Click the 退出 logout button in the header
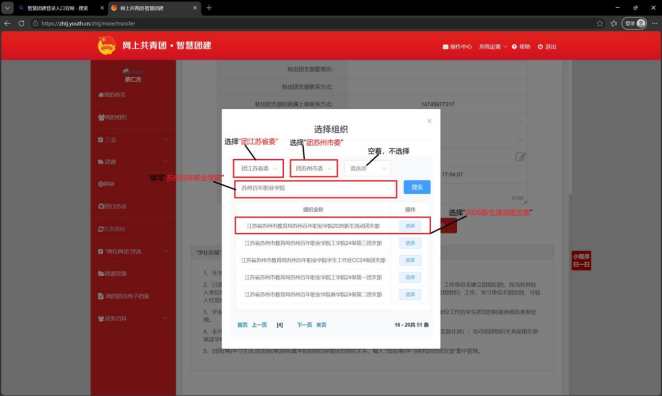This screenshot has height=396, width=662. [x=547, y=47]
